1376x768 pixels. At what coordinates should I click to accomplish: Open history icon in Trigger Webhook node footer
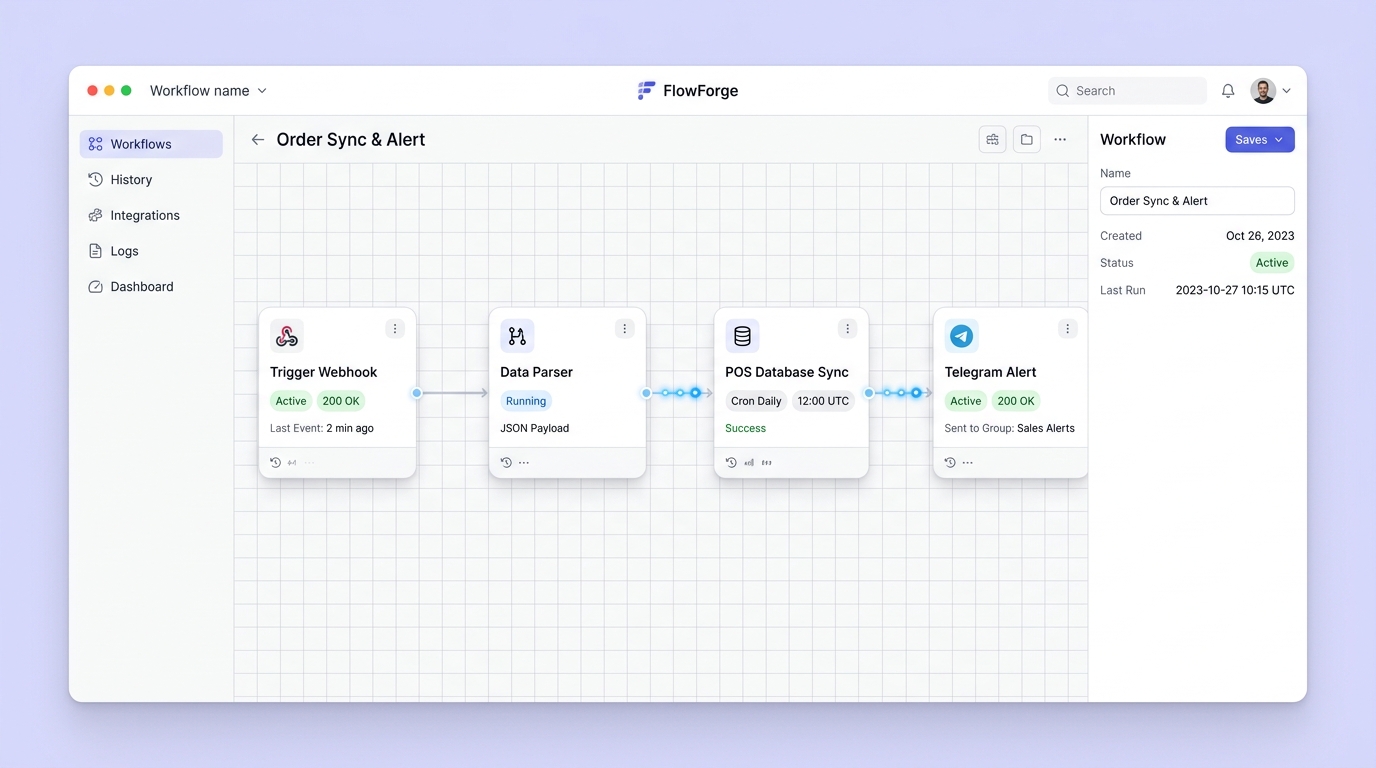point(276,463)
